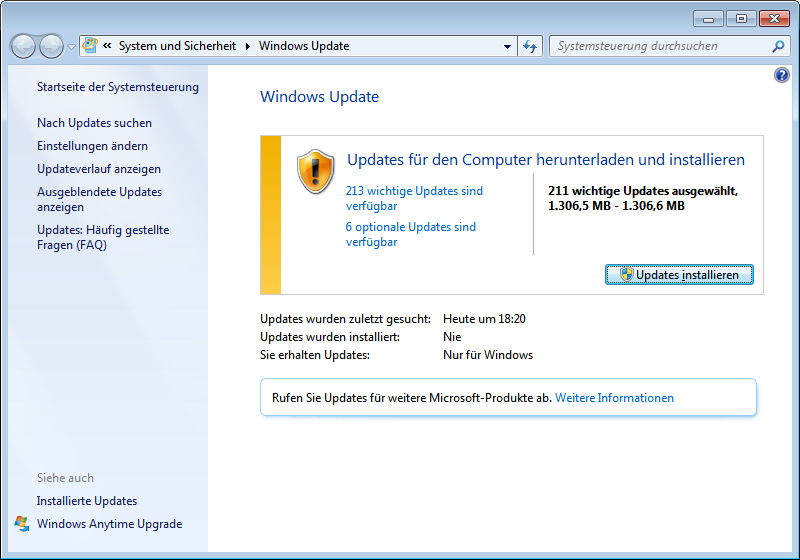This screenshot has height=560, width=800.
Task: Click '211 wichtige Updates ausgewählt' text
Action: point(643,191)
